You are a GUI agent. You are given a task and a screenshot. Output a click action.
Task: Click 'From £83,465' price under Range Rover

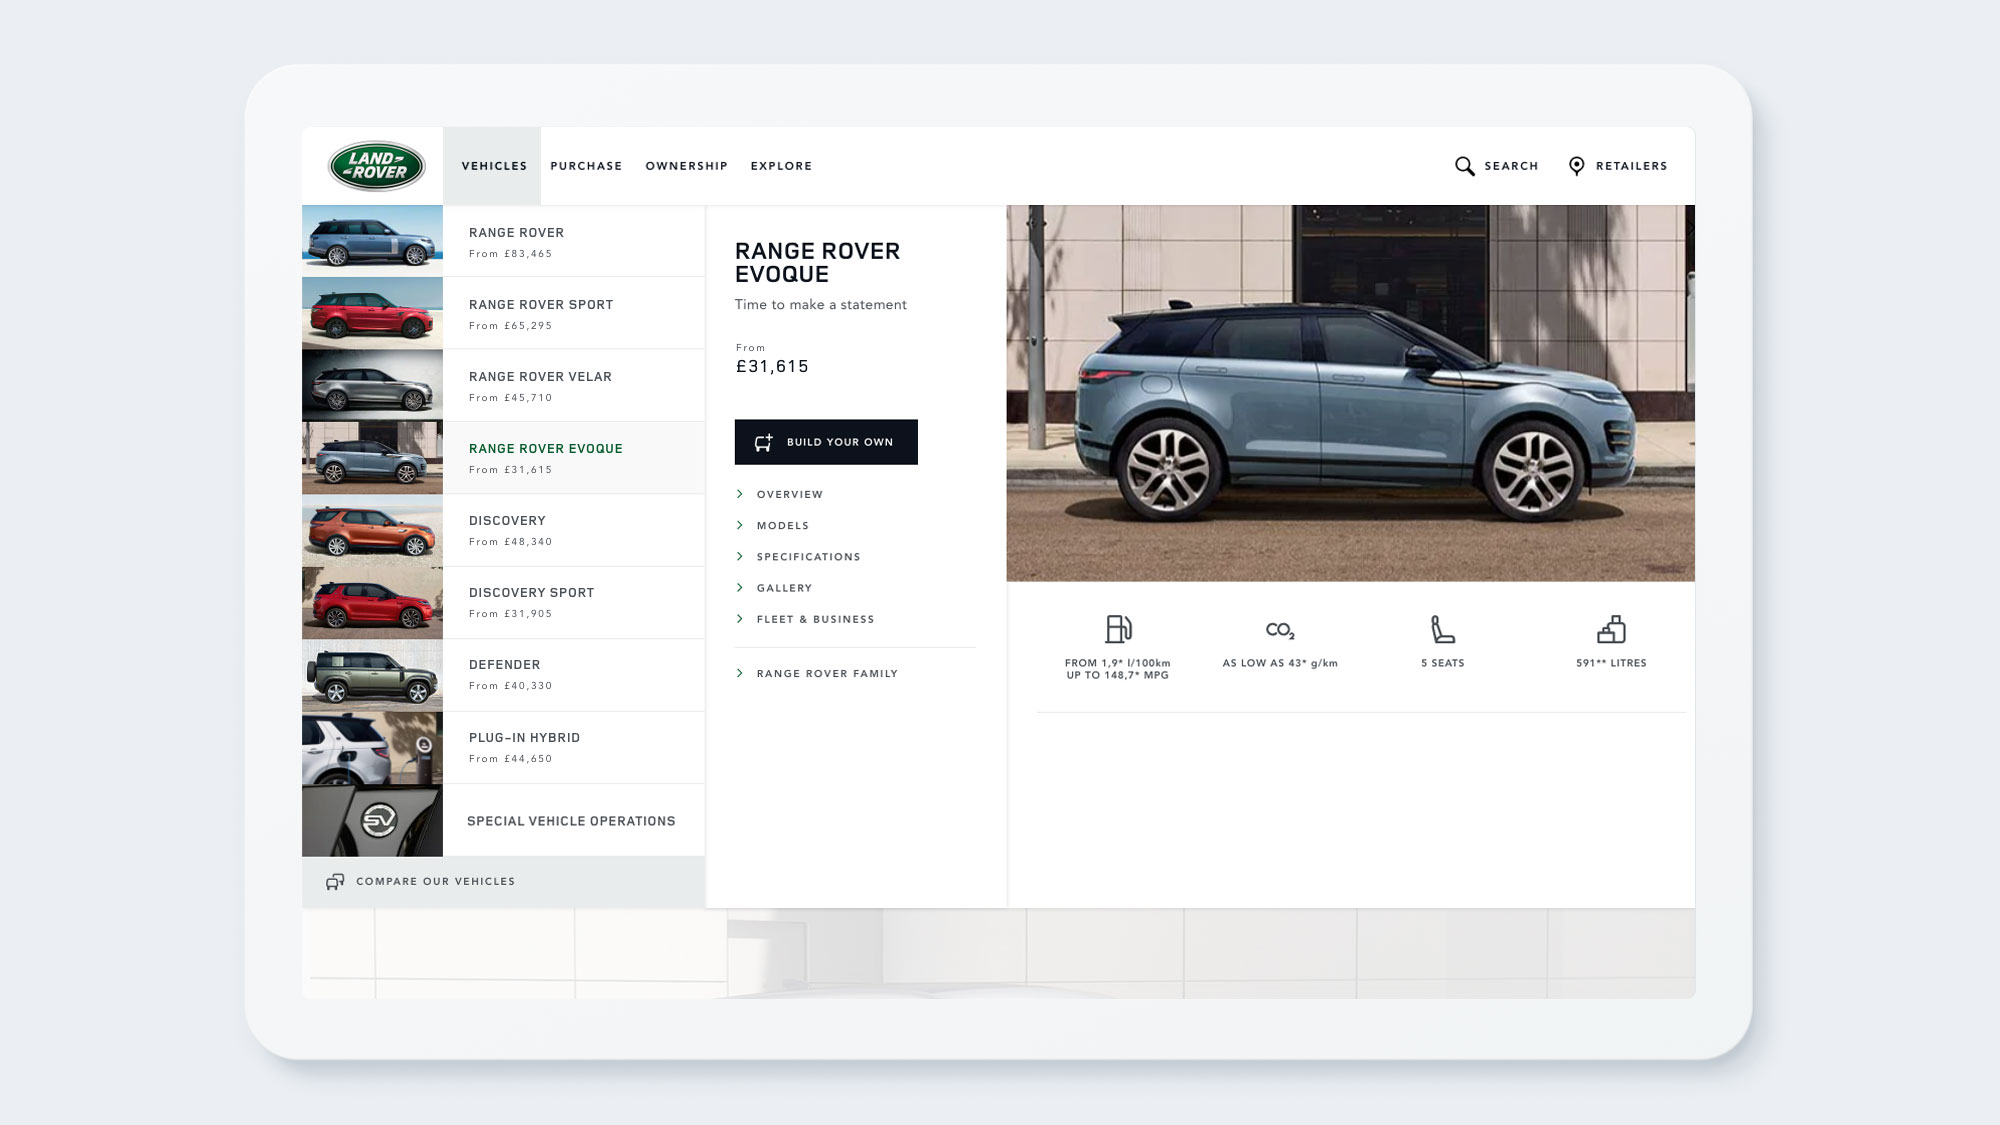tap(510, 254)
